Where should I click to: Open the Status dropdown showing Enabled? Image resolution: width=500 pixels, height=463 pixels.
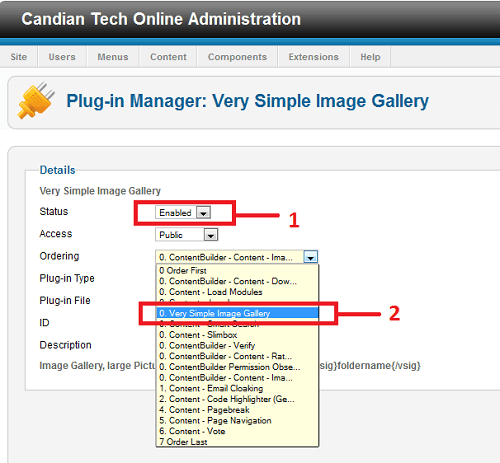coord(183,212)
